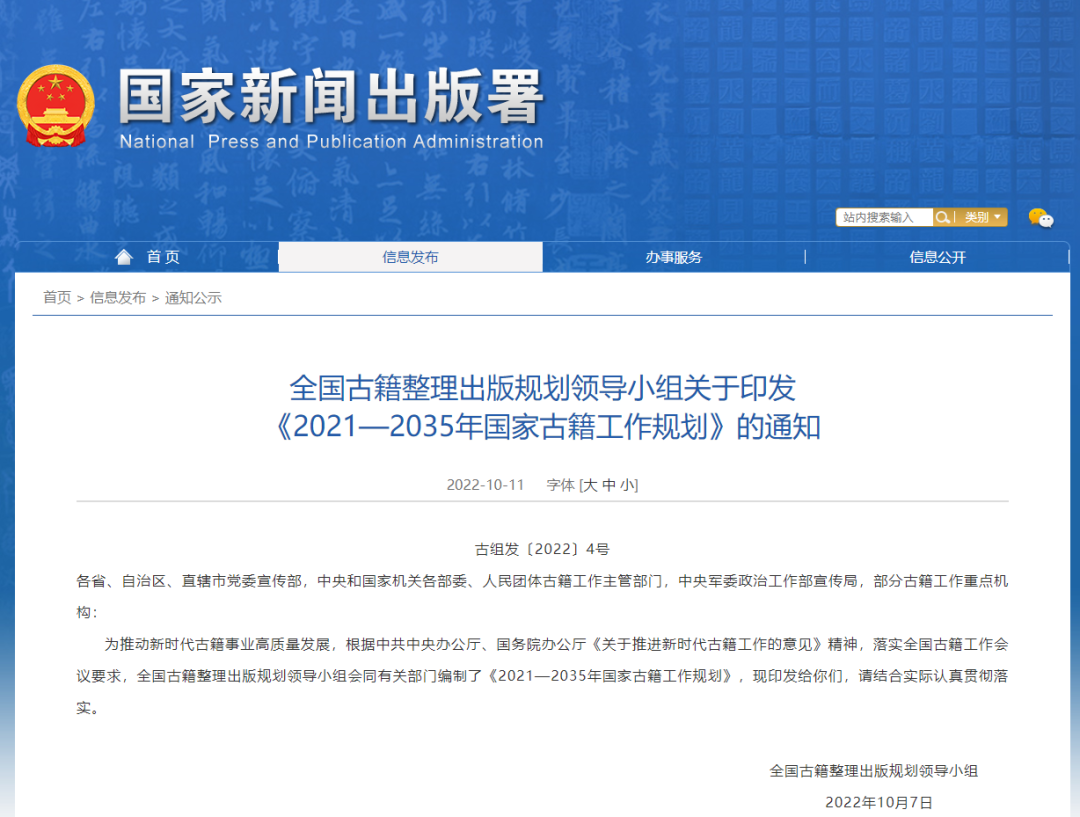
Task: Click the 国家新闻出版署 site title
Action: (330, 97)
